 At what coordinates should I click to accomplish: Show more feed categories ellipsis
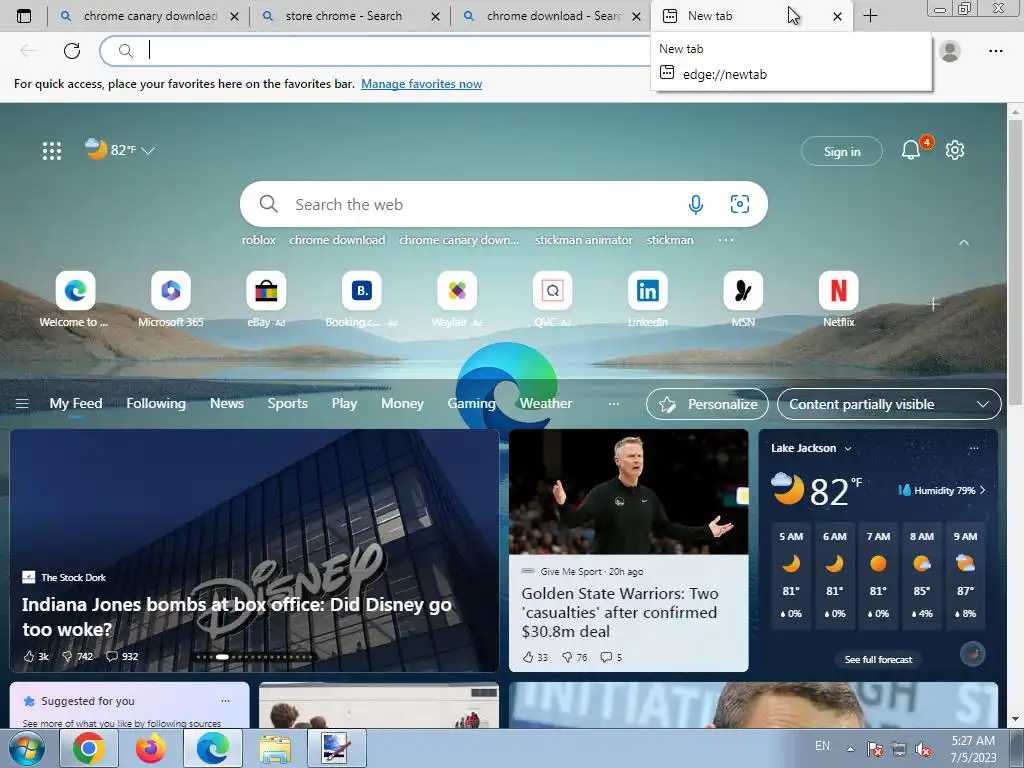[x=613, y=404]
